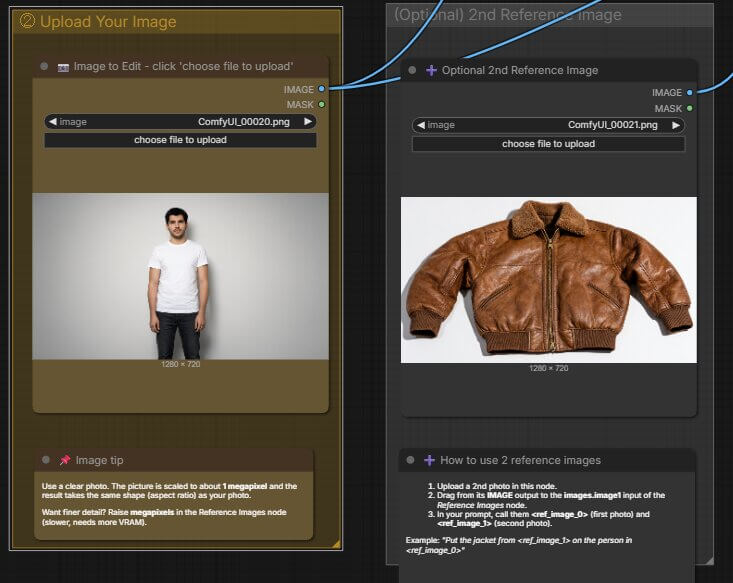Click step 1 'Upload a 2nd photo in this node'
This screenshot has height=583, width=733.
click(496, 486)
